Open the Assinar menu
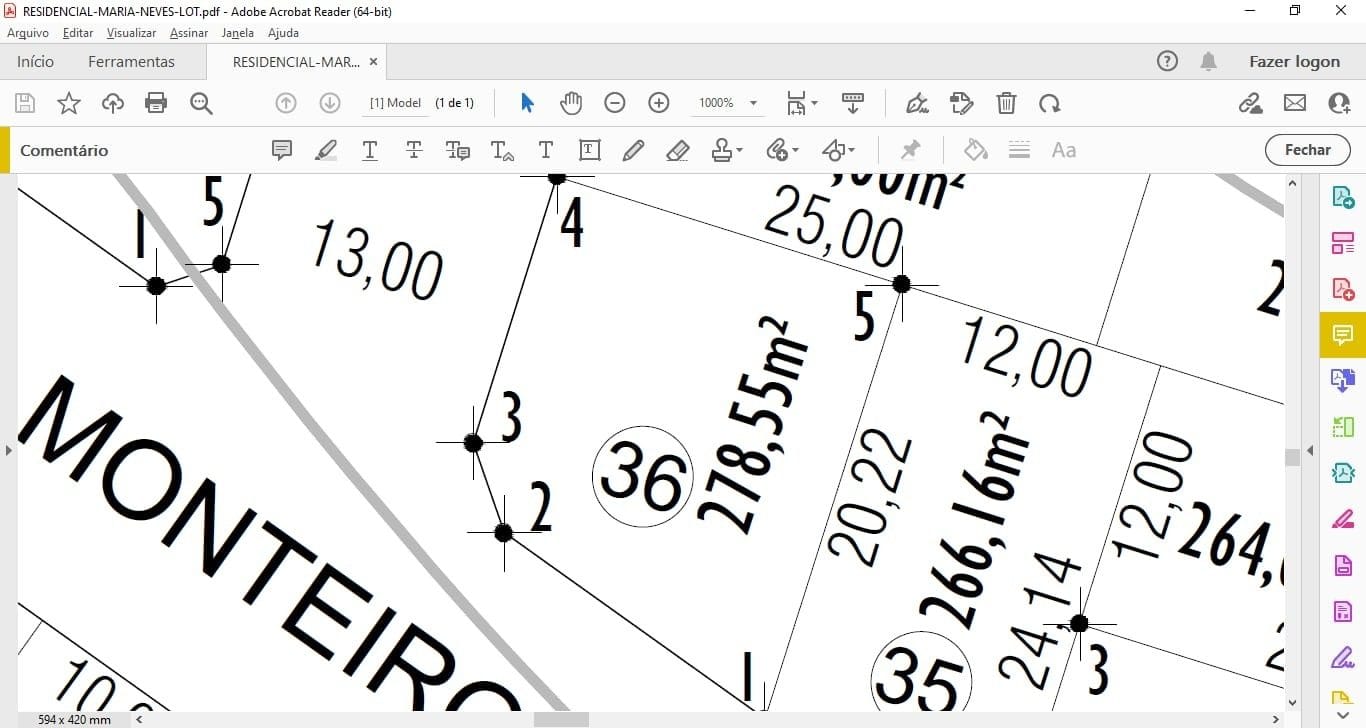 [x=189, y=33]
